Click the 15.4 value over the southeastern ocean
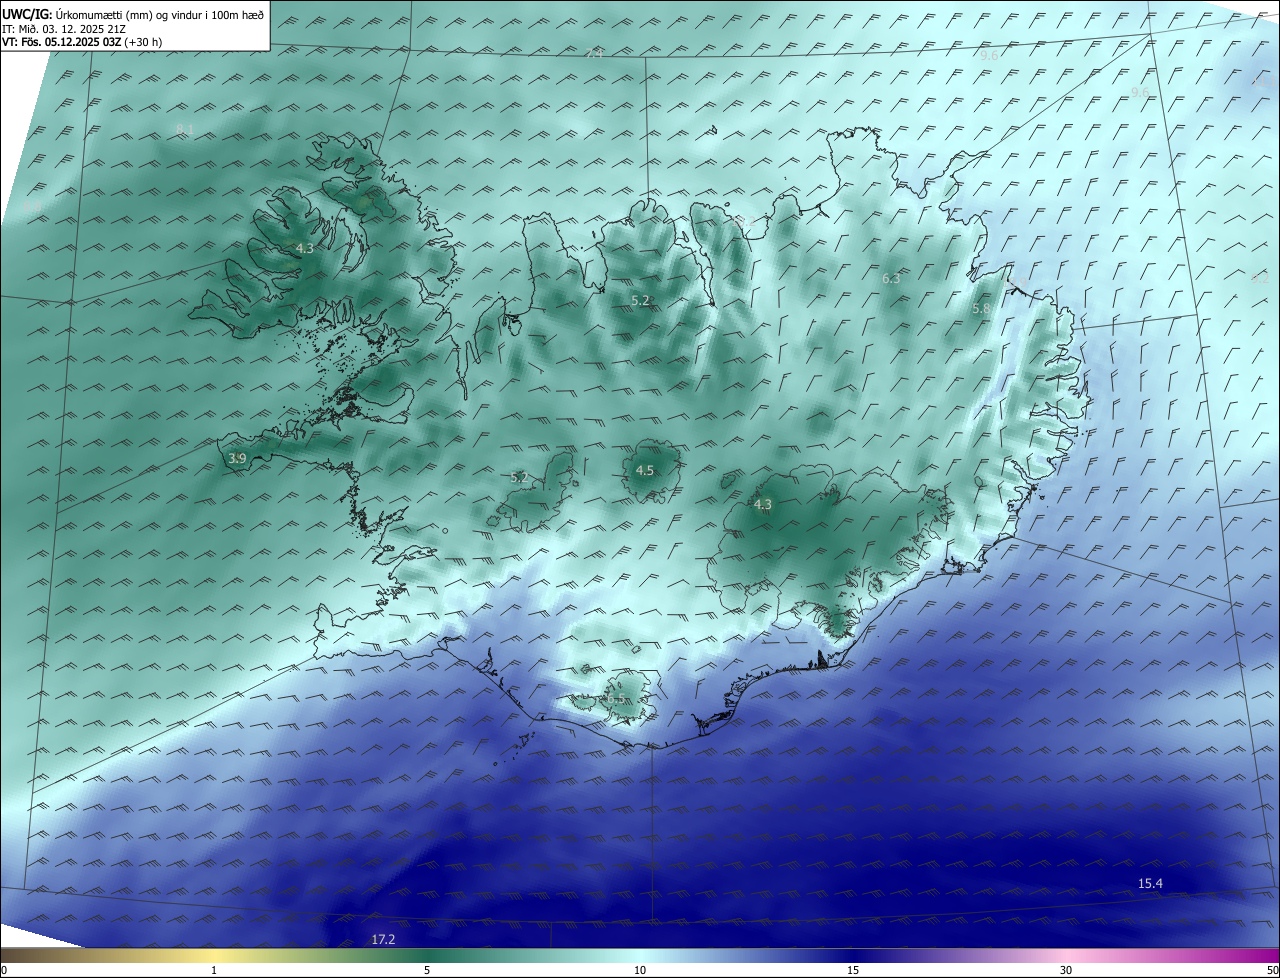Viewport: 1280px width, 978px height. tap(1151, 884)
